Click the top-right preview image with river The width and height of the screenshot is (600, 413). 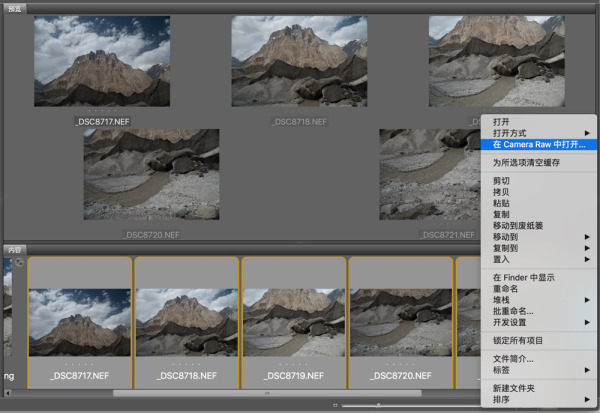[x=497, y=61]
